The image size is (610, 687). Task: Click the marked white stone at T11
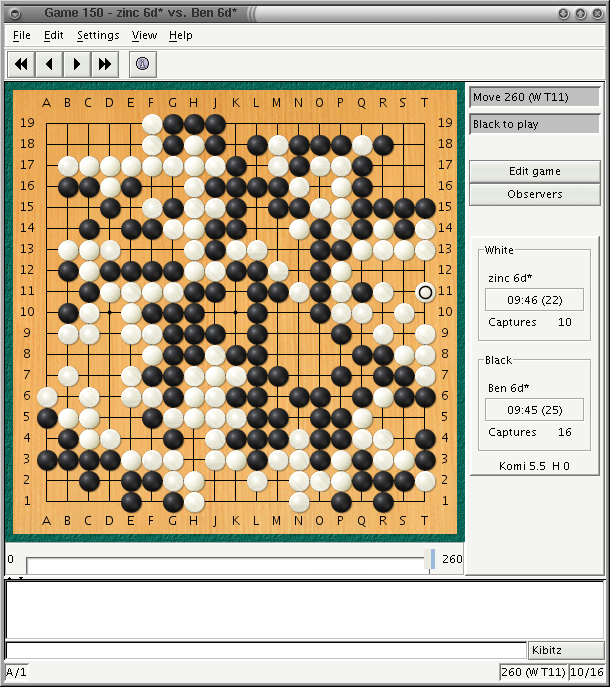tap(425, 292)
